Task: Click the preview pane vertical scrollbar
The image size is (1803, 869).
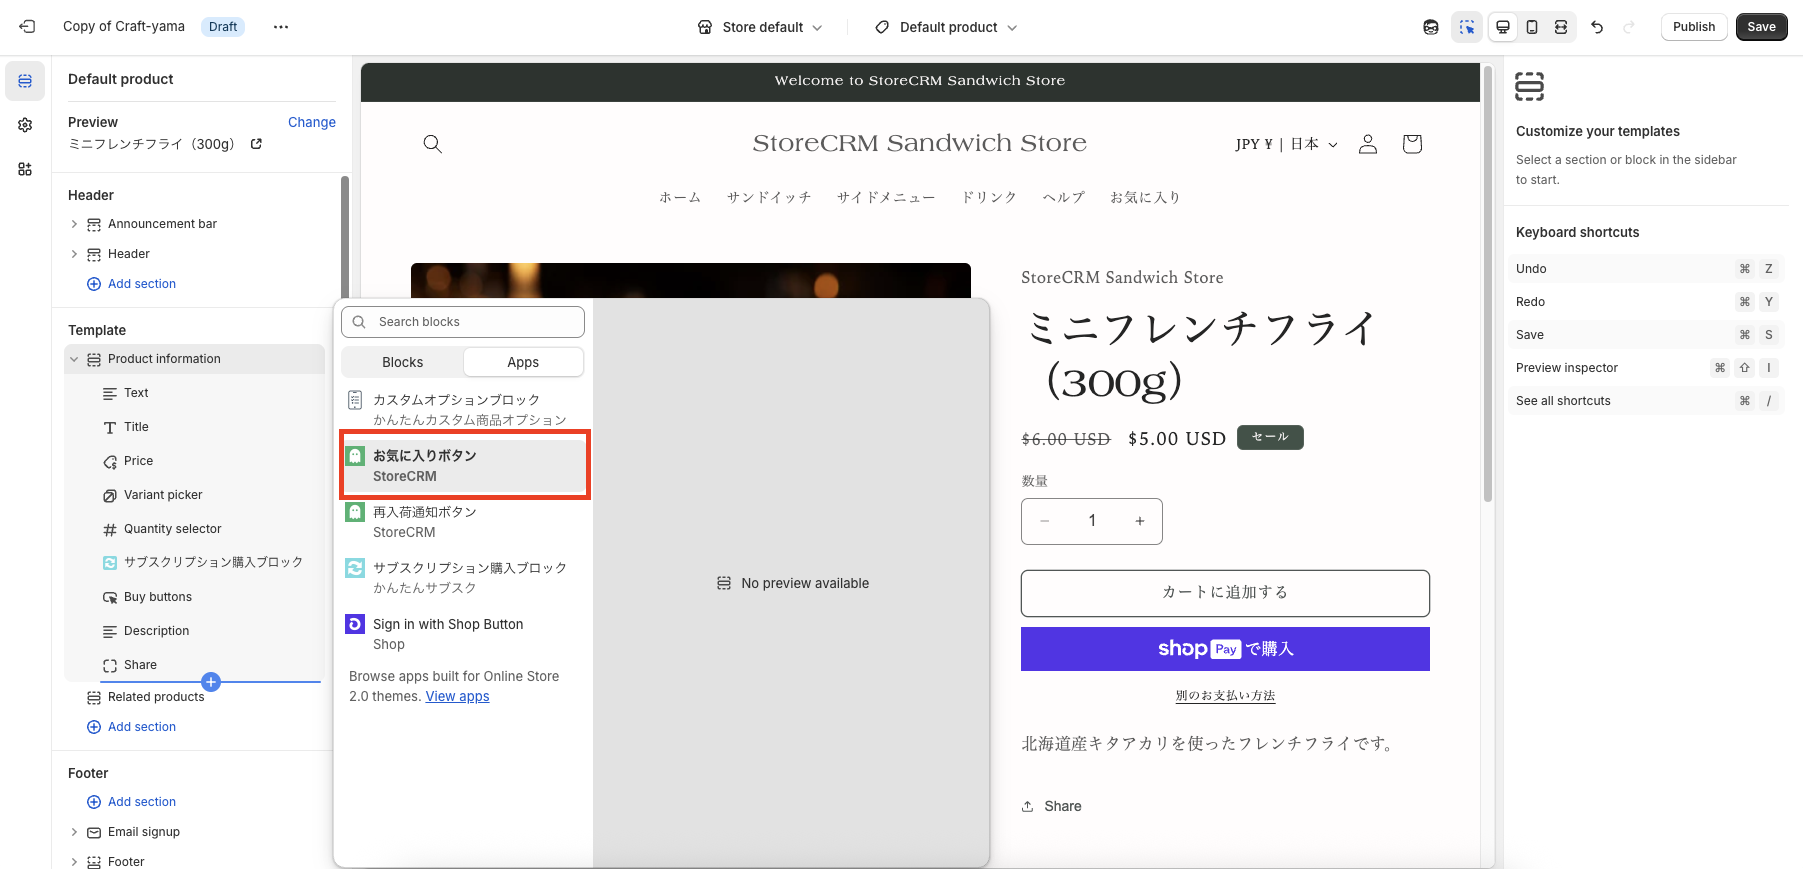Action: (x=1488, y=283)
